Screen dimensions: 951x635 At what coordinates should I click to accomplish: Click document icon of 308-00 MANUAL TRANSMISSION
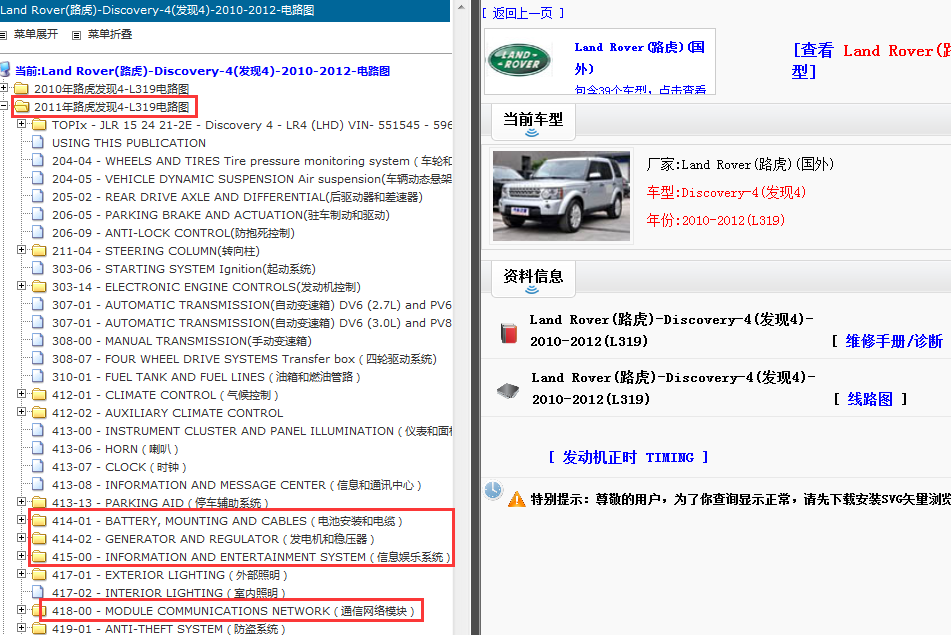(38, 341)
